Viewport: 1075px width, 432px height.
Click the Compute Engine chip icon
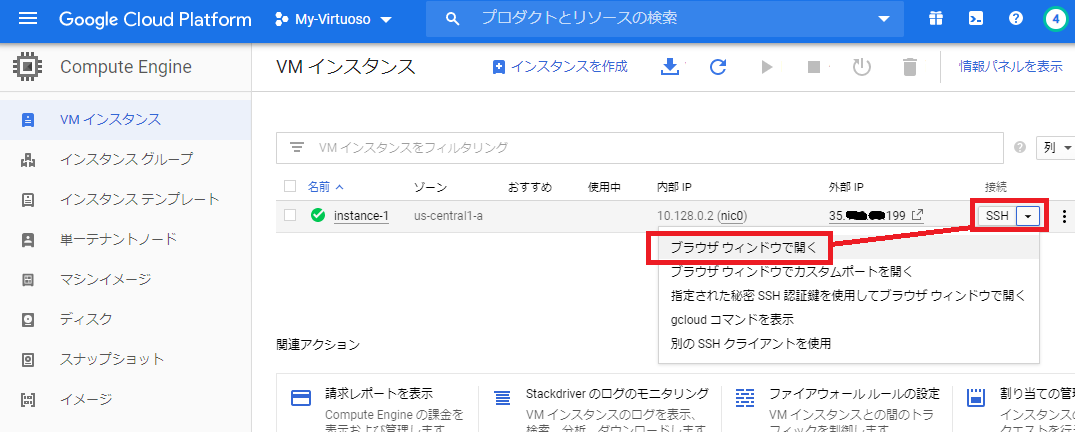pos(27,67)
